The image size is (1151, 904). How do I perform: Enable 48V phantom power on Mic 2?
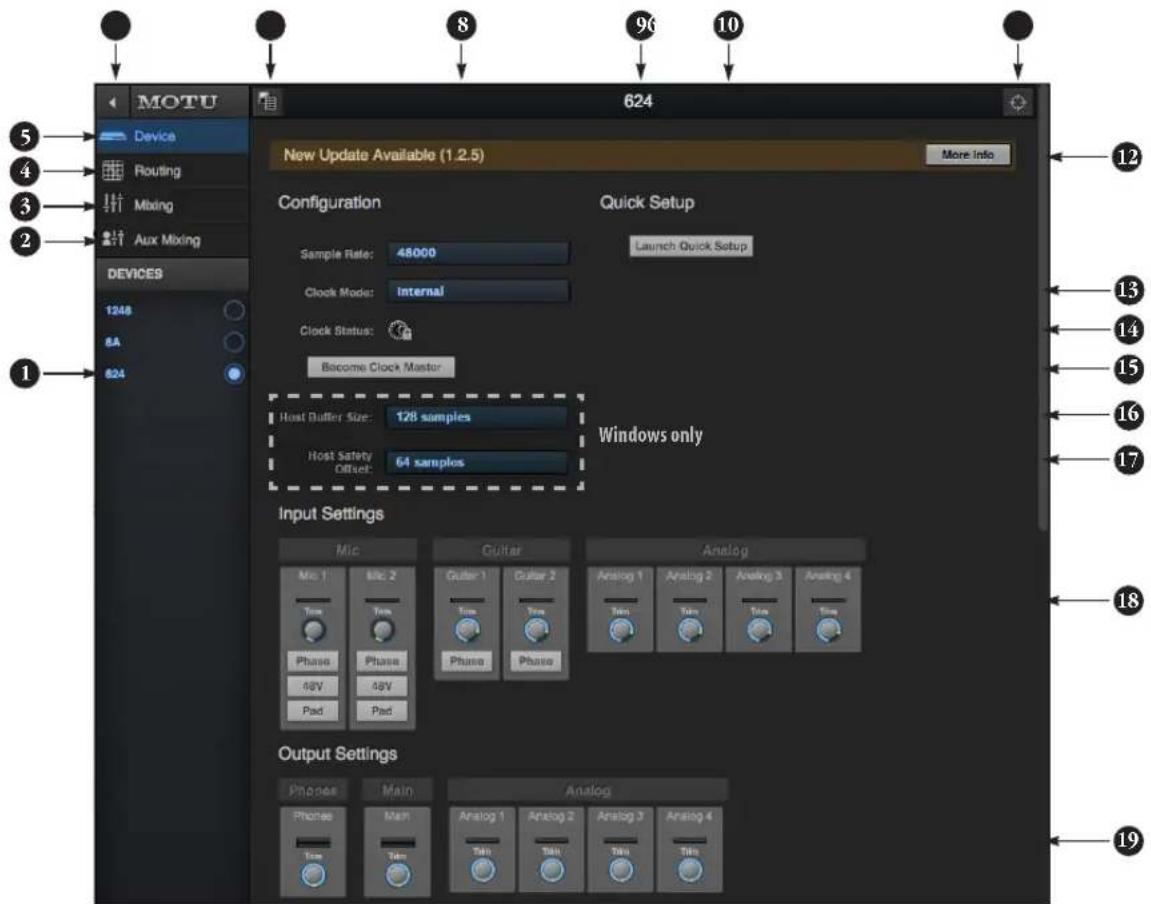point(382,686)
